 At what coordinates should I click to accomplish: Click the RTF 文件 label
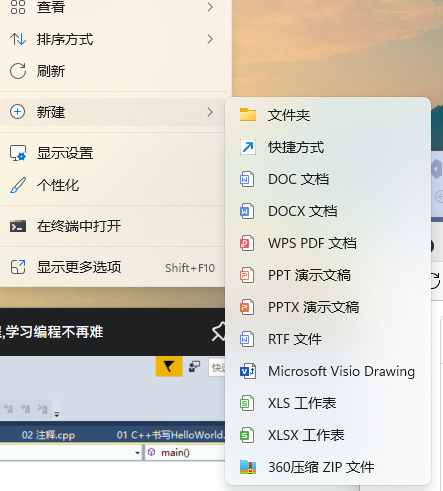[x=295, y=339]
